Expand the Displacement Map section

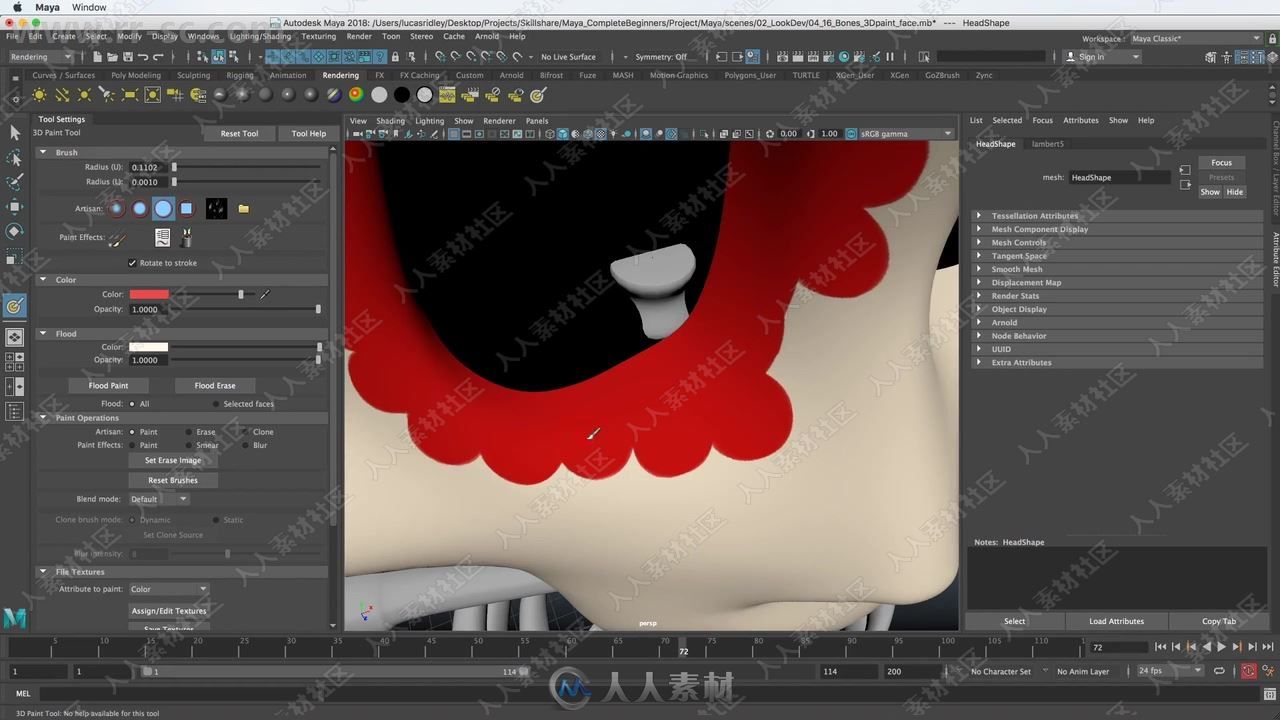(979, 283)
